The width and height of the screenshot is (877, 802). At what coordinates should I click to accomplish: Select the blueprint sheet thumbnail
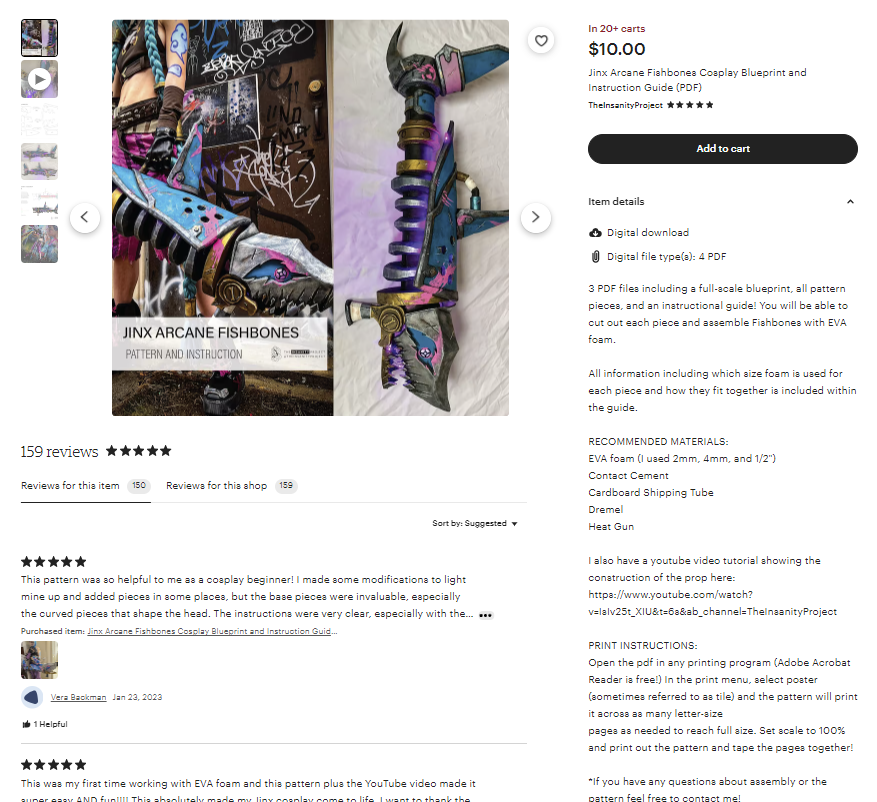coord(39,120)
